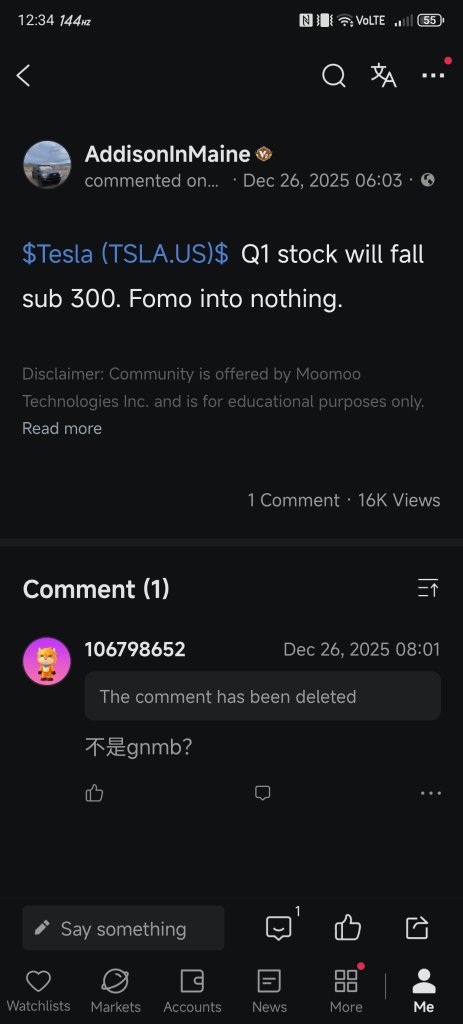Open the AddisonInMaine profile name
463x1024 pixels.
167,154
